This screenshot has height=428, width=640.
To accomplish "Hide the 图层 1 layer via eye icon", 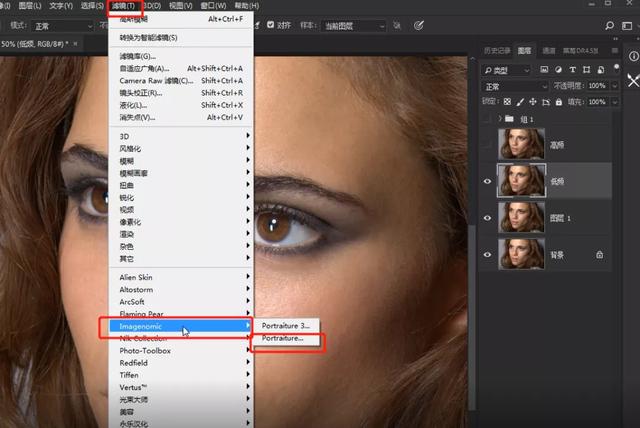I will tap(487, 218).
